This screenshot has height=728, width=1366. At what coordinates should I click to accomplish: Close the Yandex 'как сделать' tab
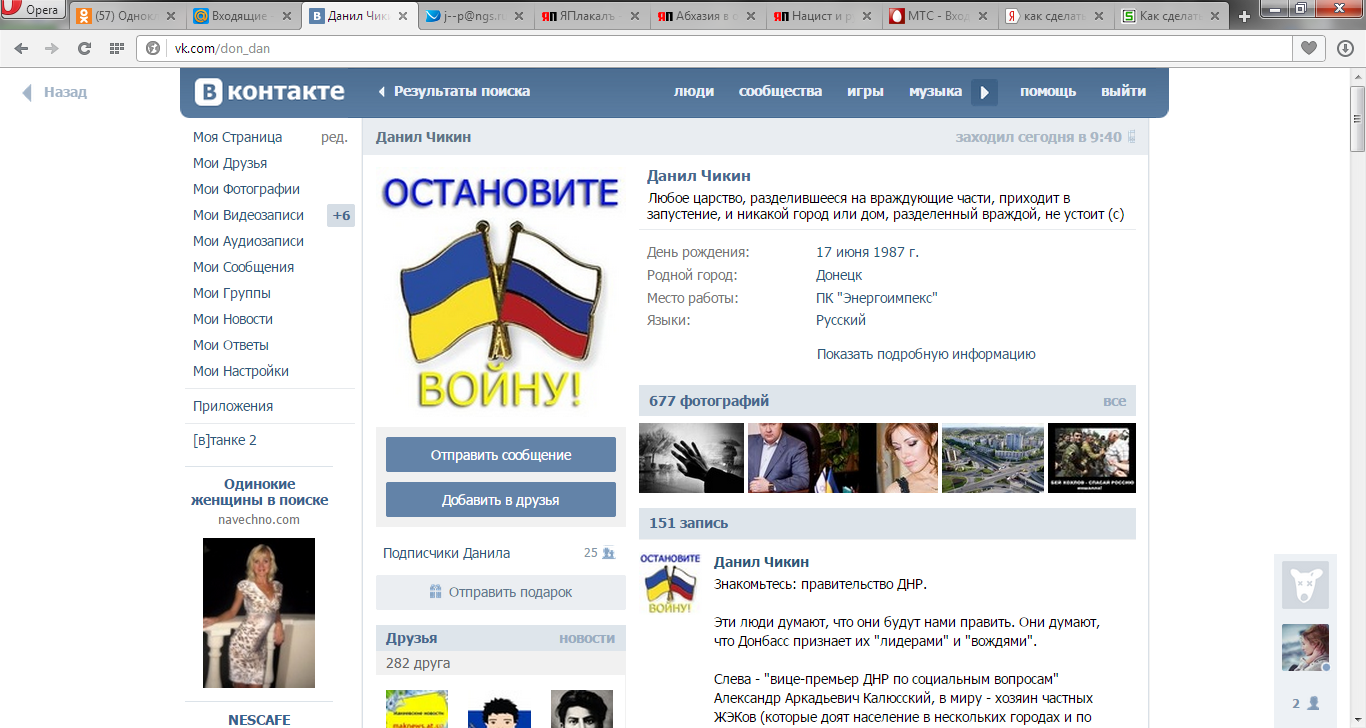coord(1100,16)
